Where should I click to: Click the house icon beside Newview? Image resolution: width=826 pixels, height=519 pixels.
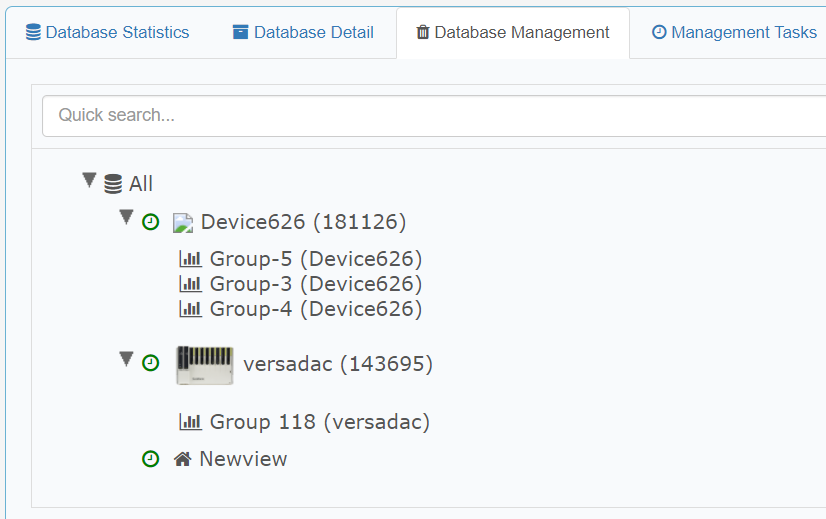tap(183, 459)
